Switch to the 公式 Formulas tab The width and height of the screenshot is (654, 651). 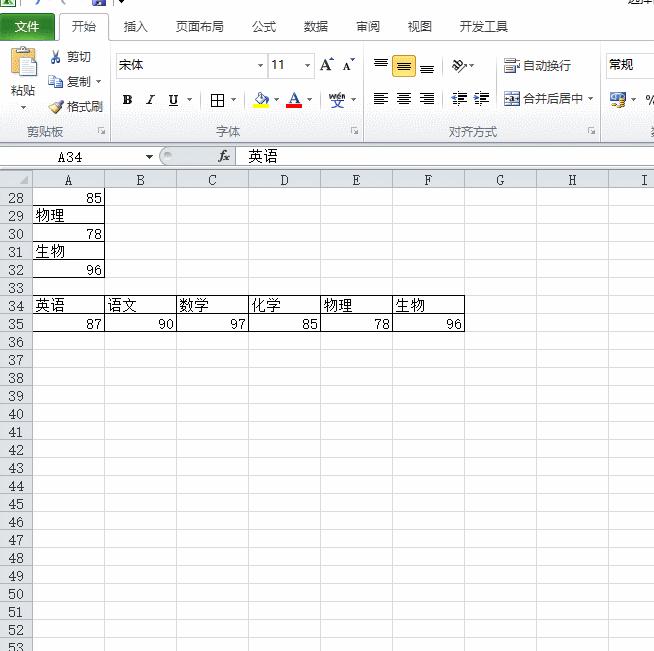click(264, 27)
